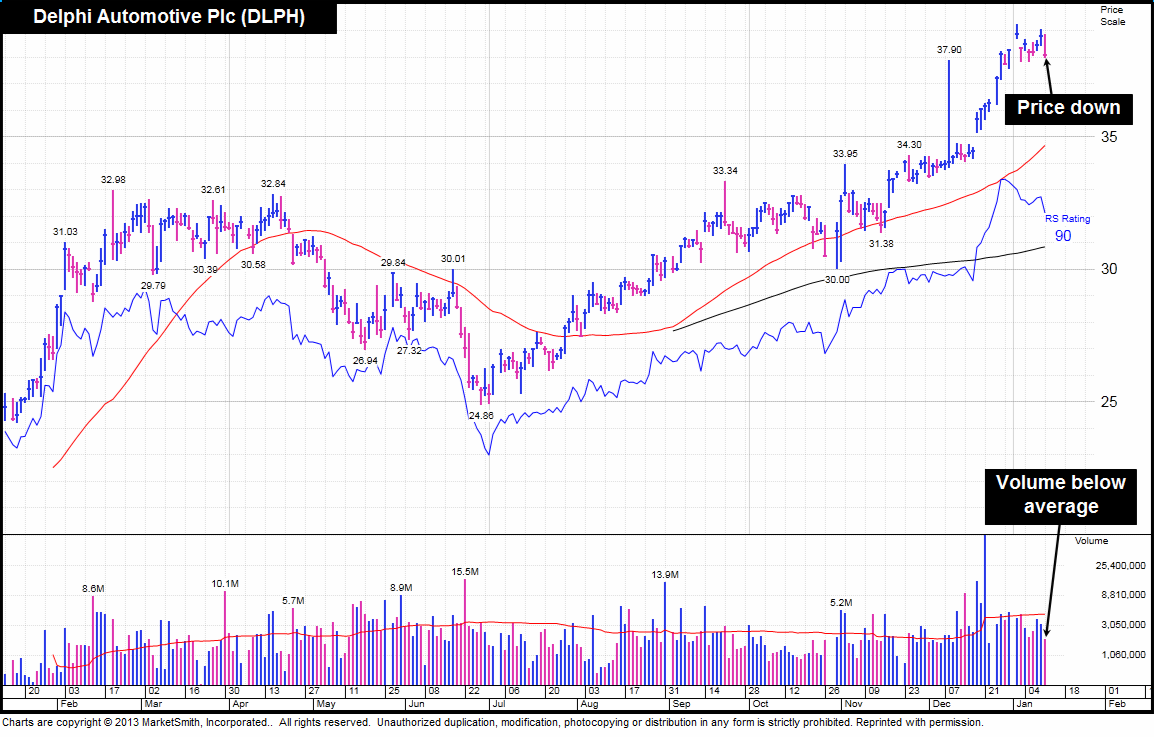Screen dimensions: 1154x737
Task: Click the 8.6M volume spike label
Action: click(93, 588)
